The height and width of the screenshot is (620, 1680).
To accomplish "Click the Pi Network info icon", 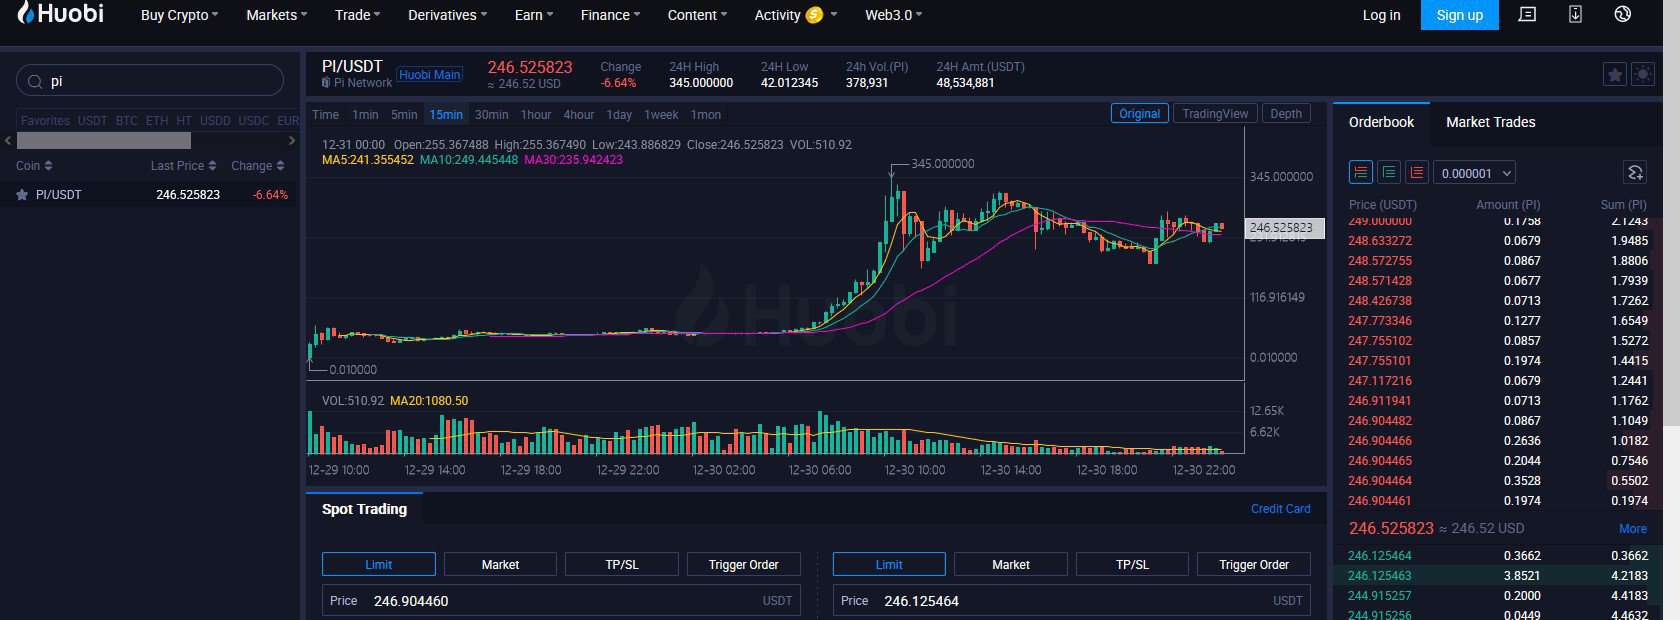I will click(326, 83).
